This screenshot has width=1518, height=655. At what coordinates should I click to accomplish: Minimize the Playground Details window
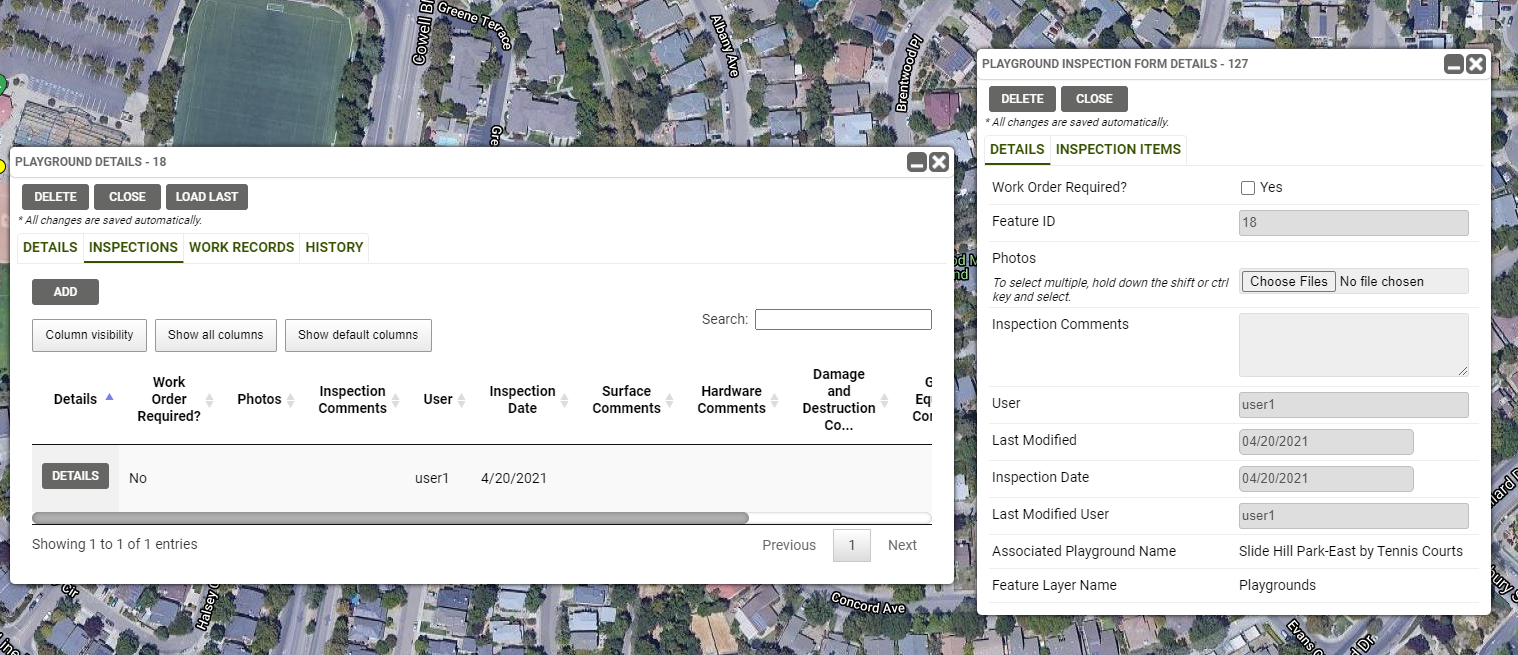[x=917, y=161]
